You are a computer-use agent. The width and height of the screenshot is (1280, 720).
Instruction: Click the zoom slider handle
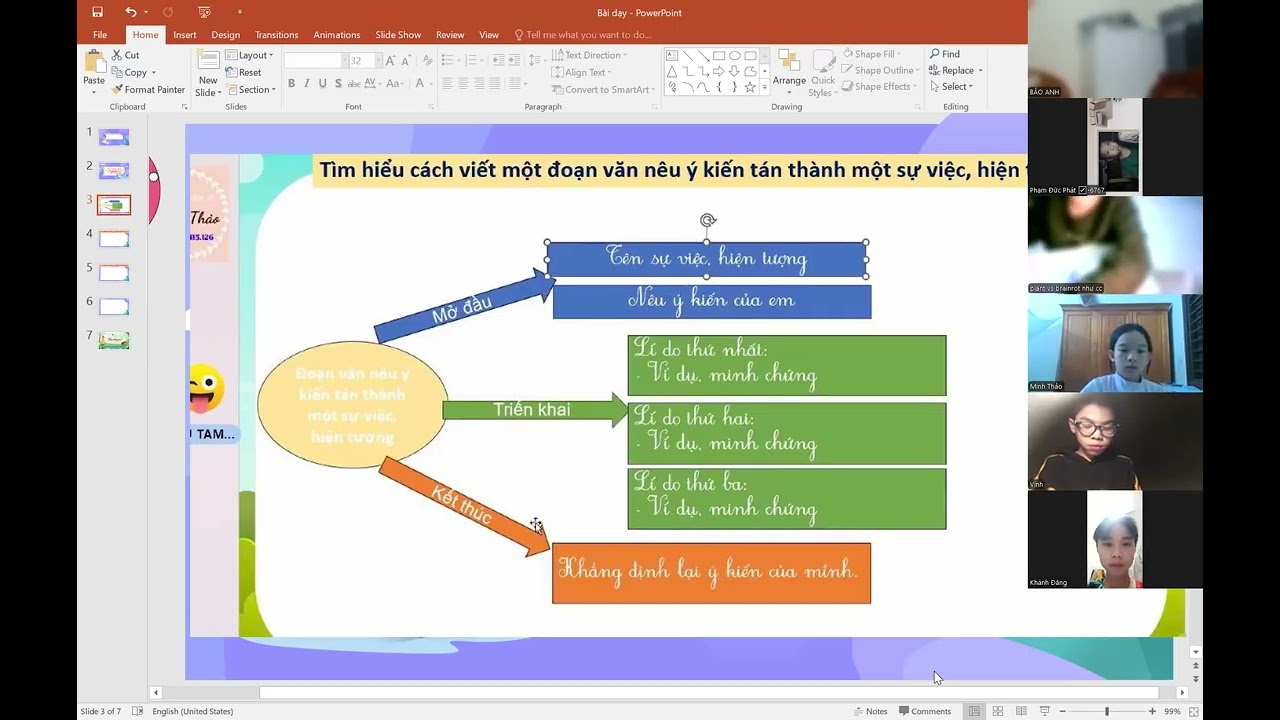tap(1106, 711)
